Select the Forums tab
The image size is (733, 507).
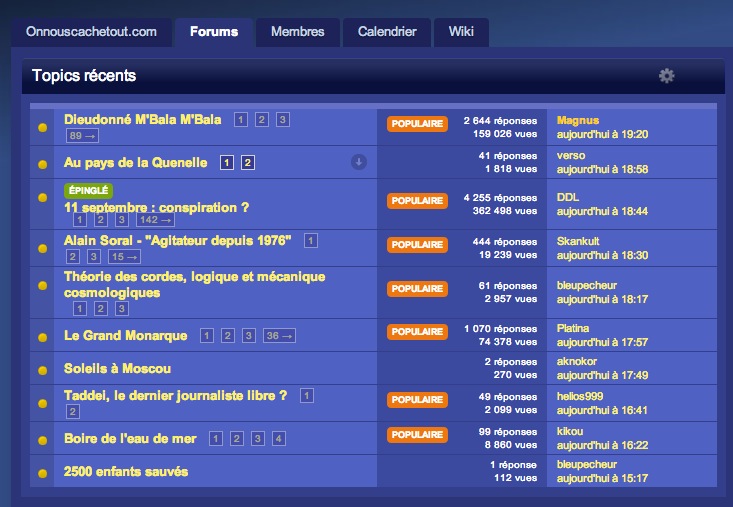[214, 32]
